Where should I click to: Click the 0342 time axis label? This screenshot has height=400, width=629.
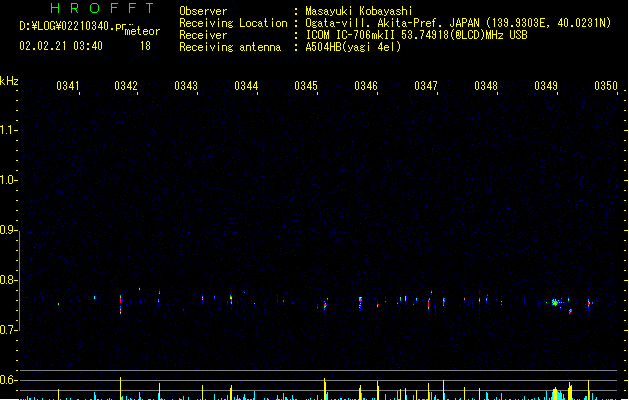(x=126, y=86)
